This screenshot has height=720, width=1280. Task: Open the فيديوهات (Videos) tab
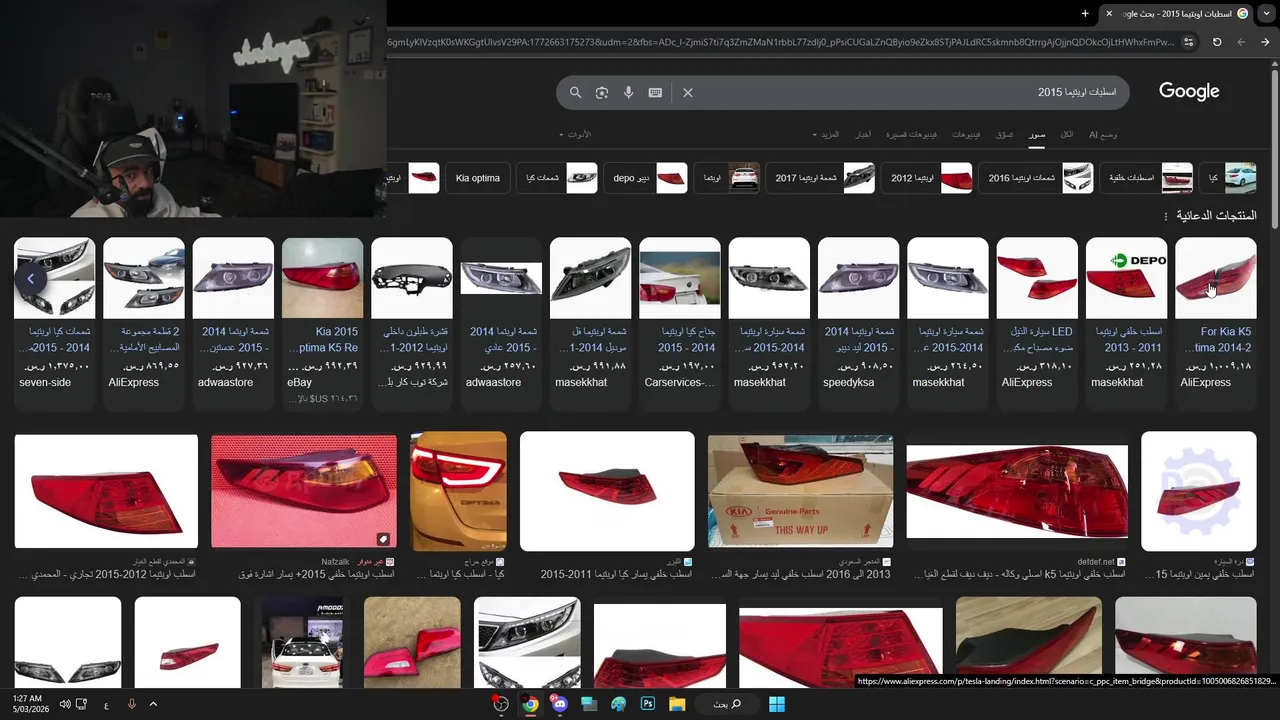pos(966,134)
